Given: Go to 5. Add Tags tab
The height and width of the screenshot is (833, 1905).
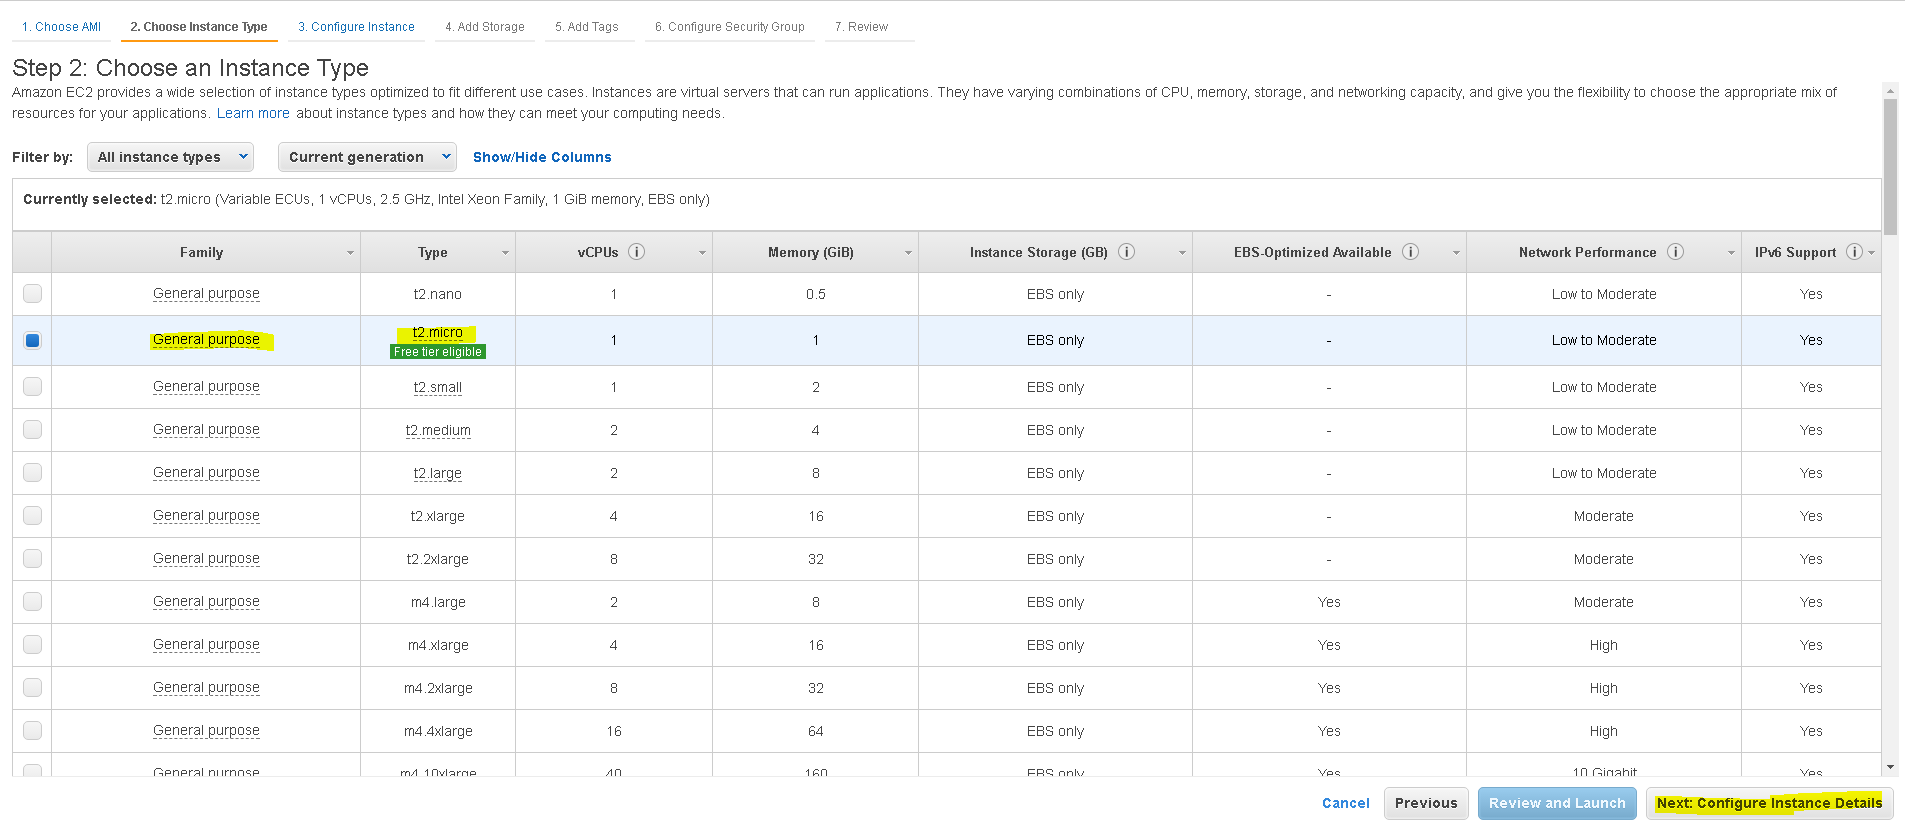Looking at the screenshot, I should pyautogui.click(x=587, y=27).
